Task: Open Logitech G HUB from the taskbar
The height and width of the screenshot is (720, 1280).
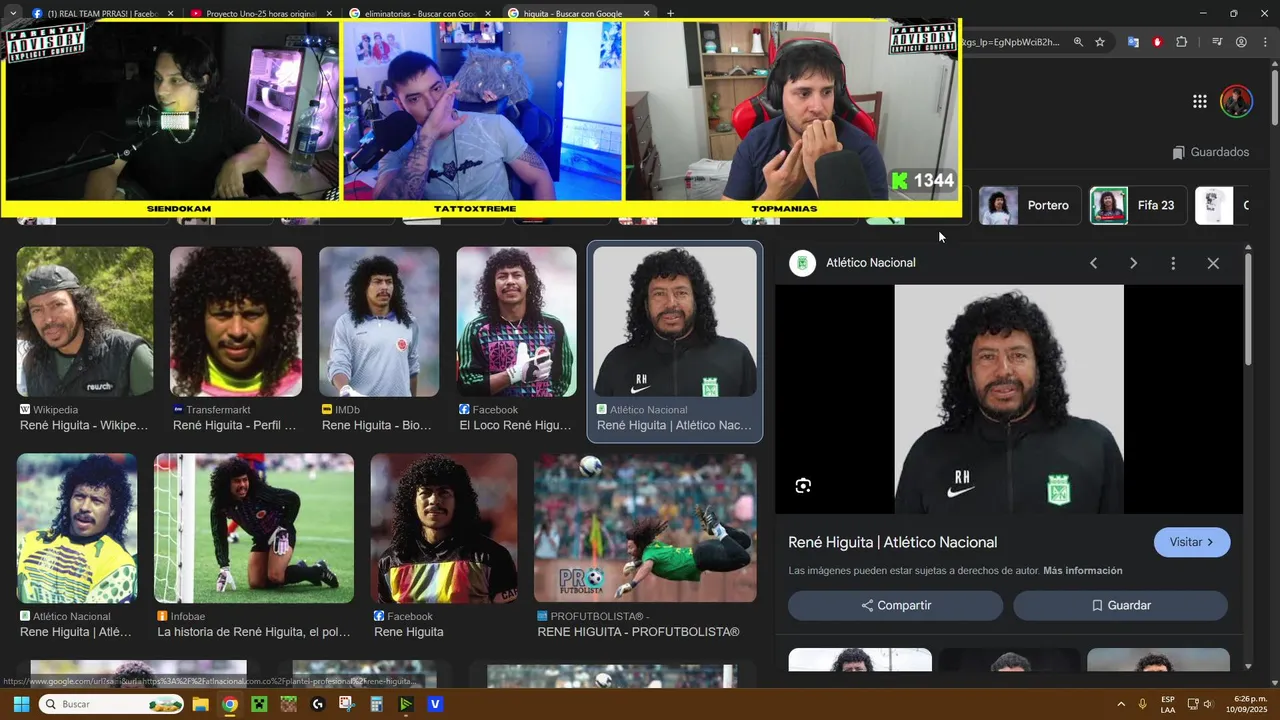Action: 318,704
